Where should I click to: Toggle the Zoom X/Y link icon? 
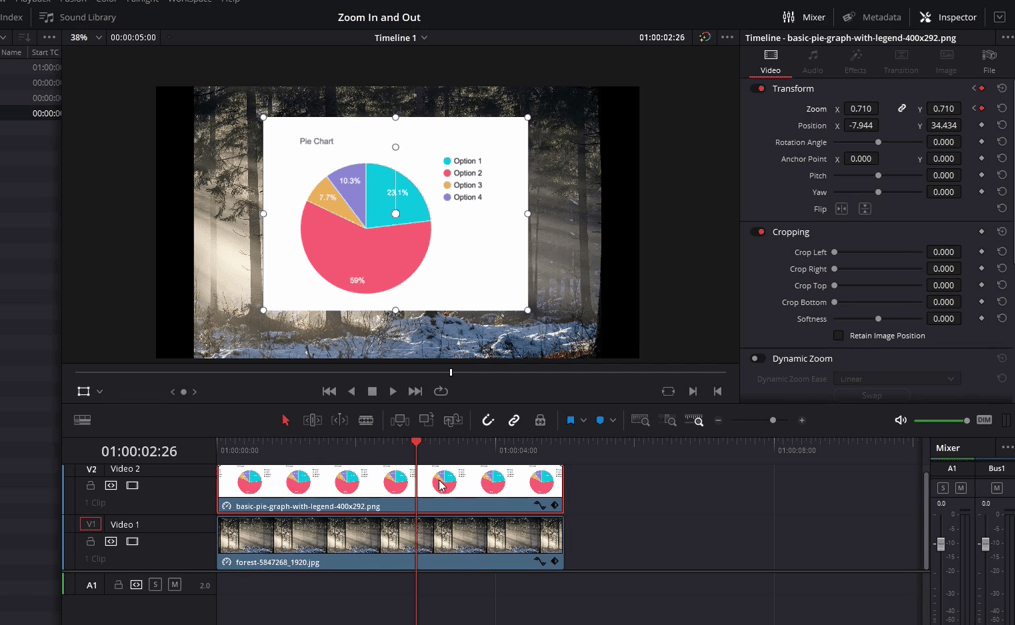pyautogui.click(x=902, y=108)
